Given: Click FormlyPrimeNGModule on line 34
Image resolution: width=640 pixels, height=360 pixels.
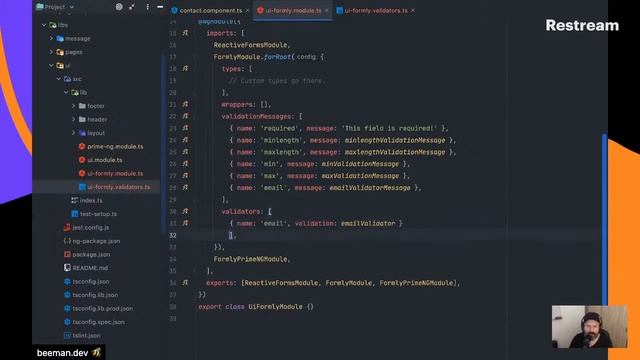Looking at the screenshot, I should point(250,259).
